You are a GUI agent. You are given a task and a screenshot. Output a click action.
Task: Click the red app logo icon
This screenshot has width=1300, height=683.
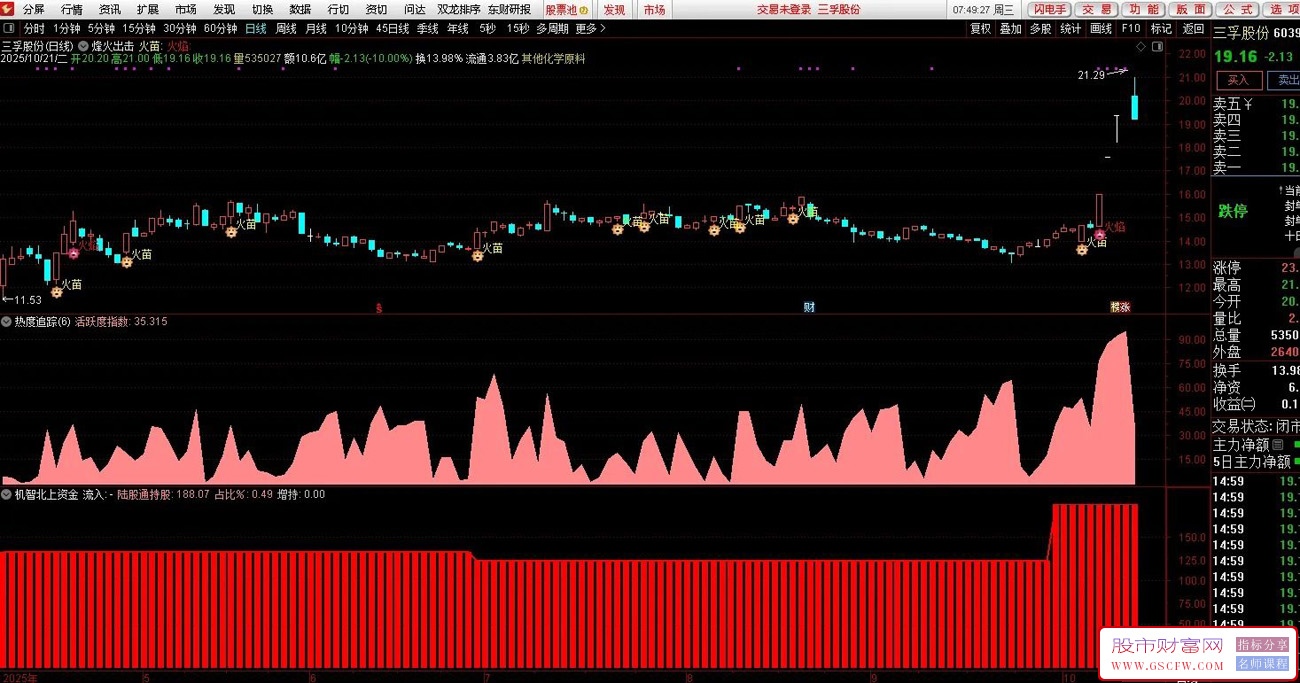[8, 9]
